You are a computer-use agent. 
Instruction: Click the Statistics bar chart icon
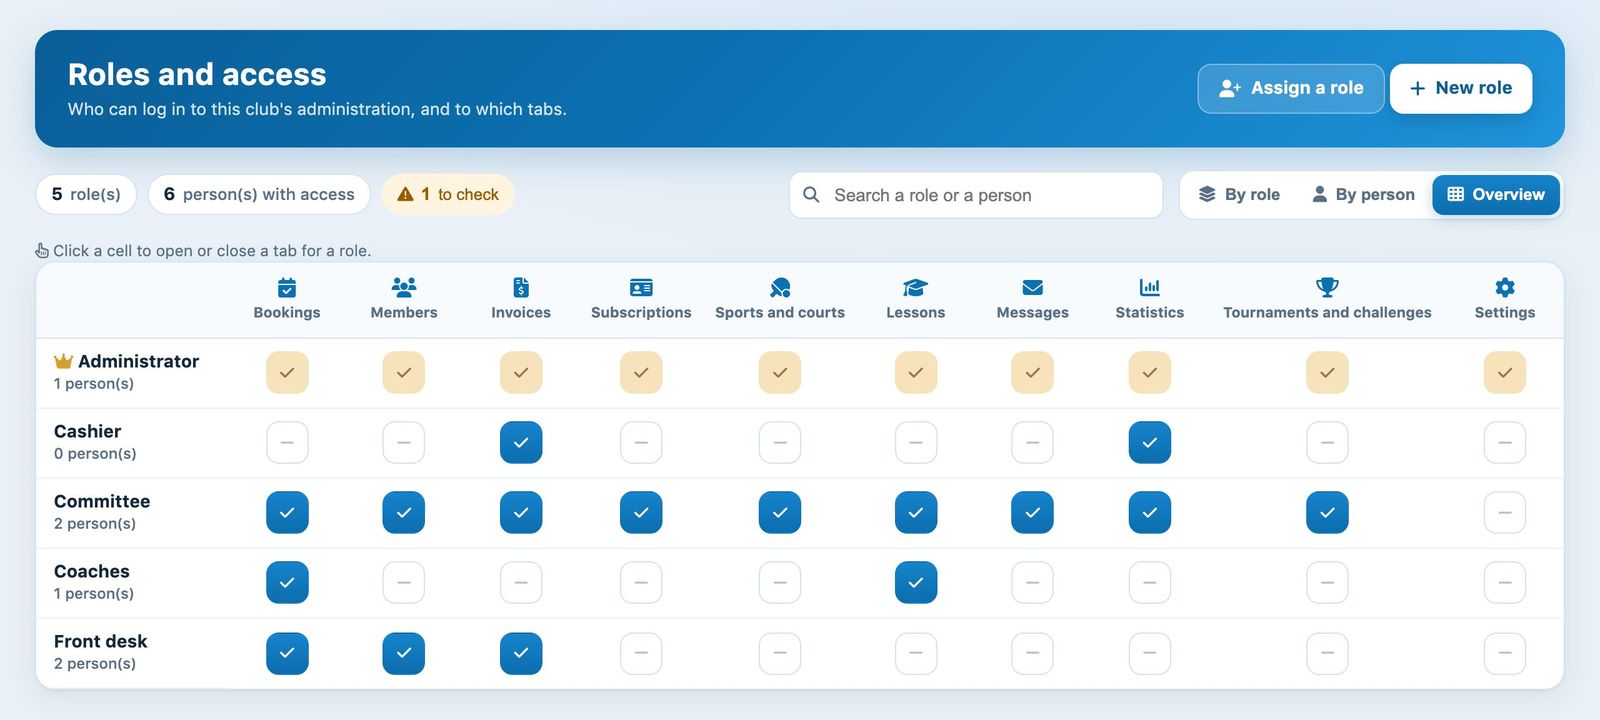1150,288
